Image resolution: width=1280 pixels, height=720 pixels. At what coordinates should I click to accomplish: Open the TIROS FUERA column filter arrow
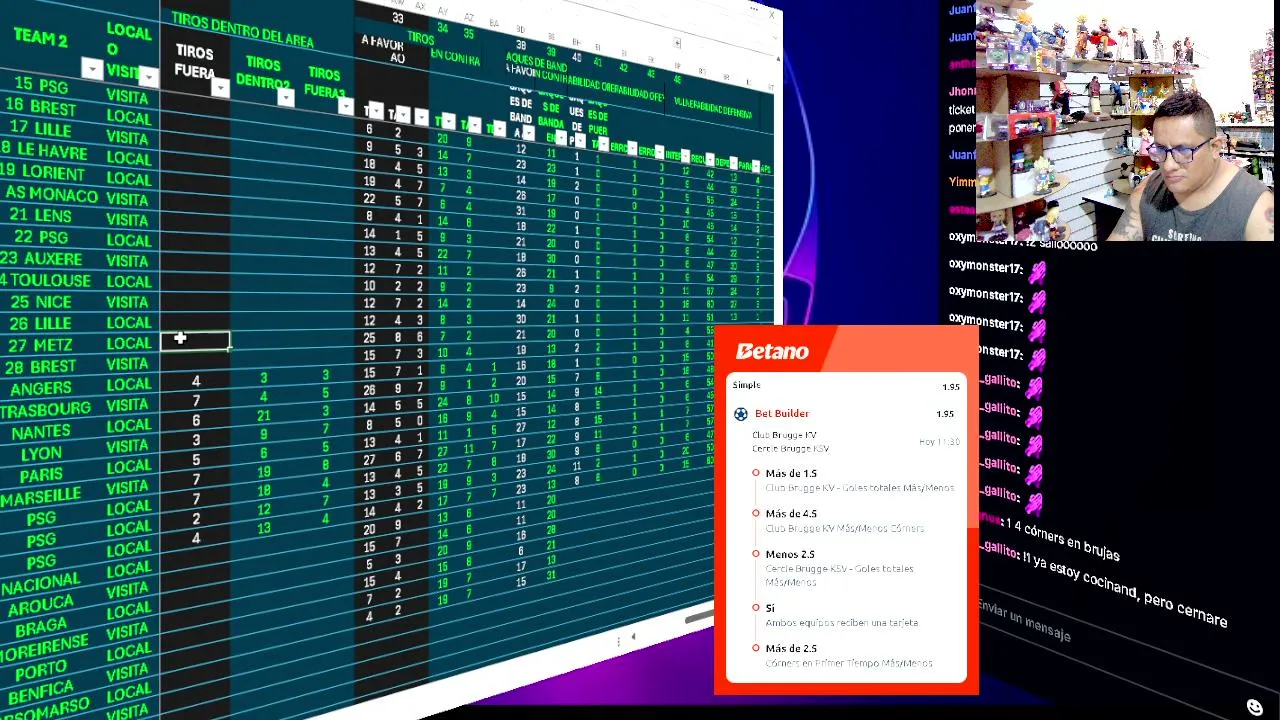pos(220,88)
